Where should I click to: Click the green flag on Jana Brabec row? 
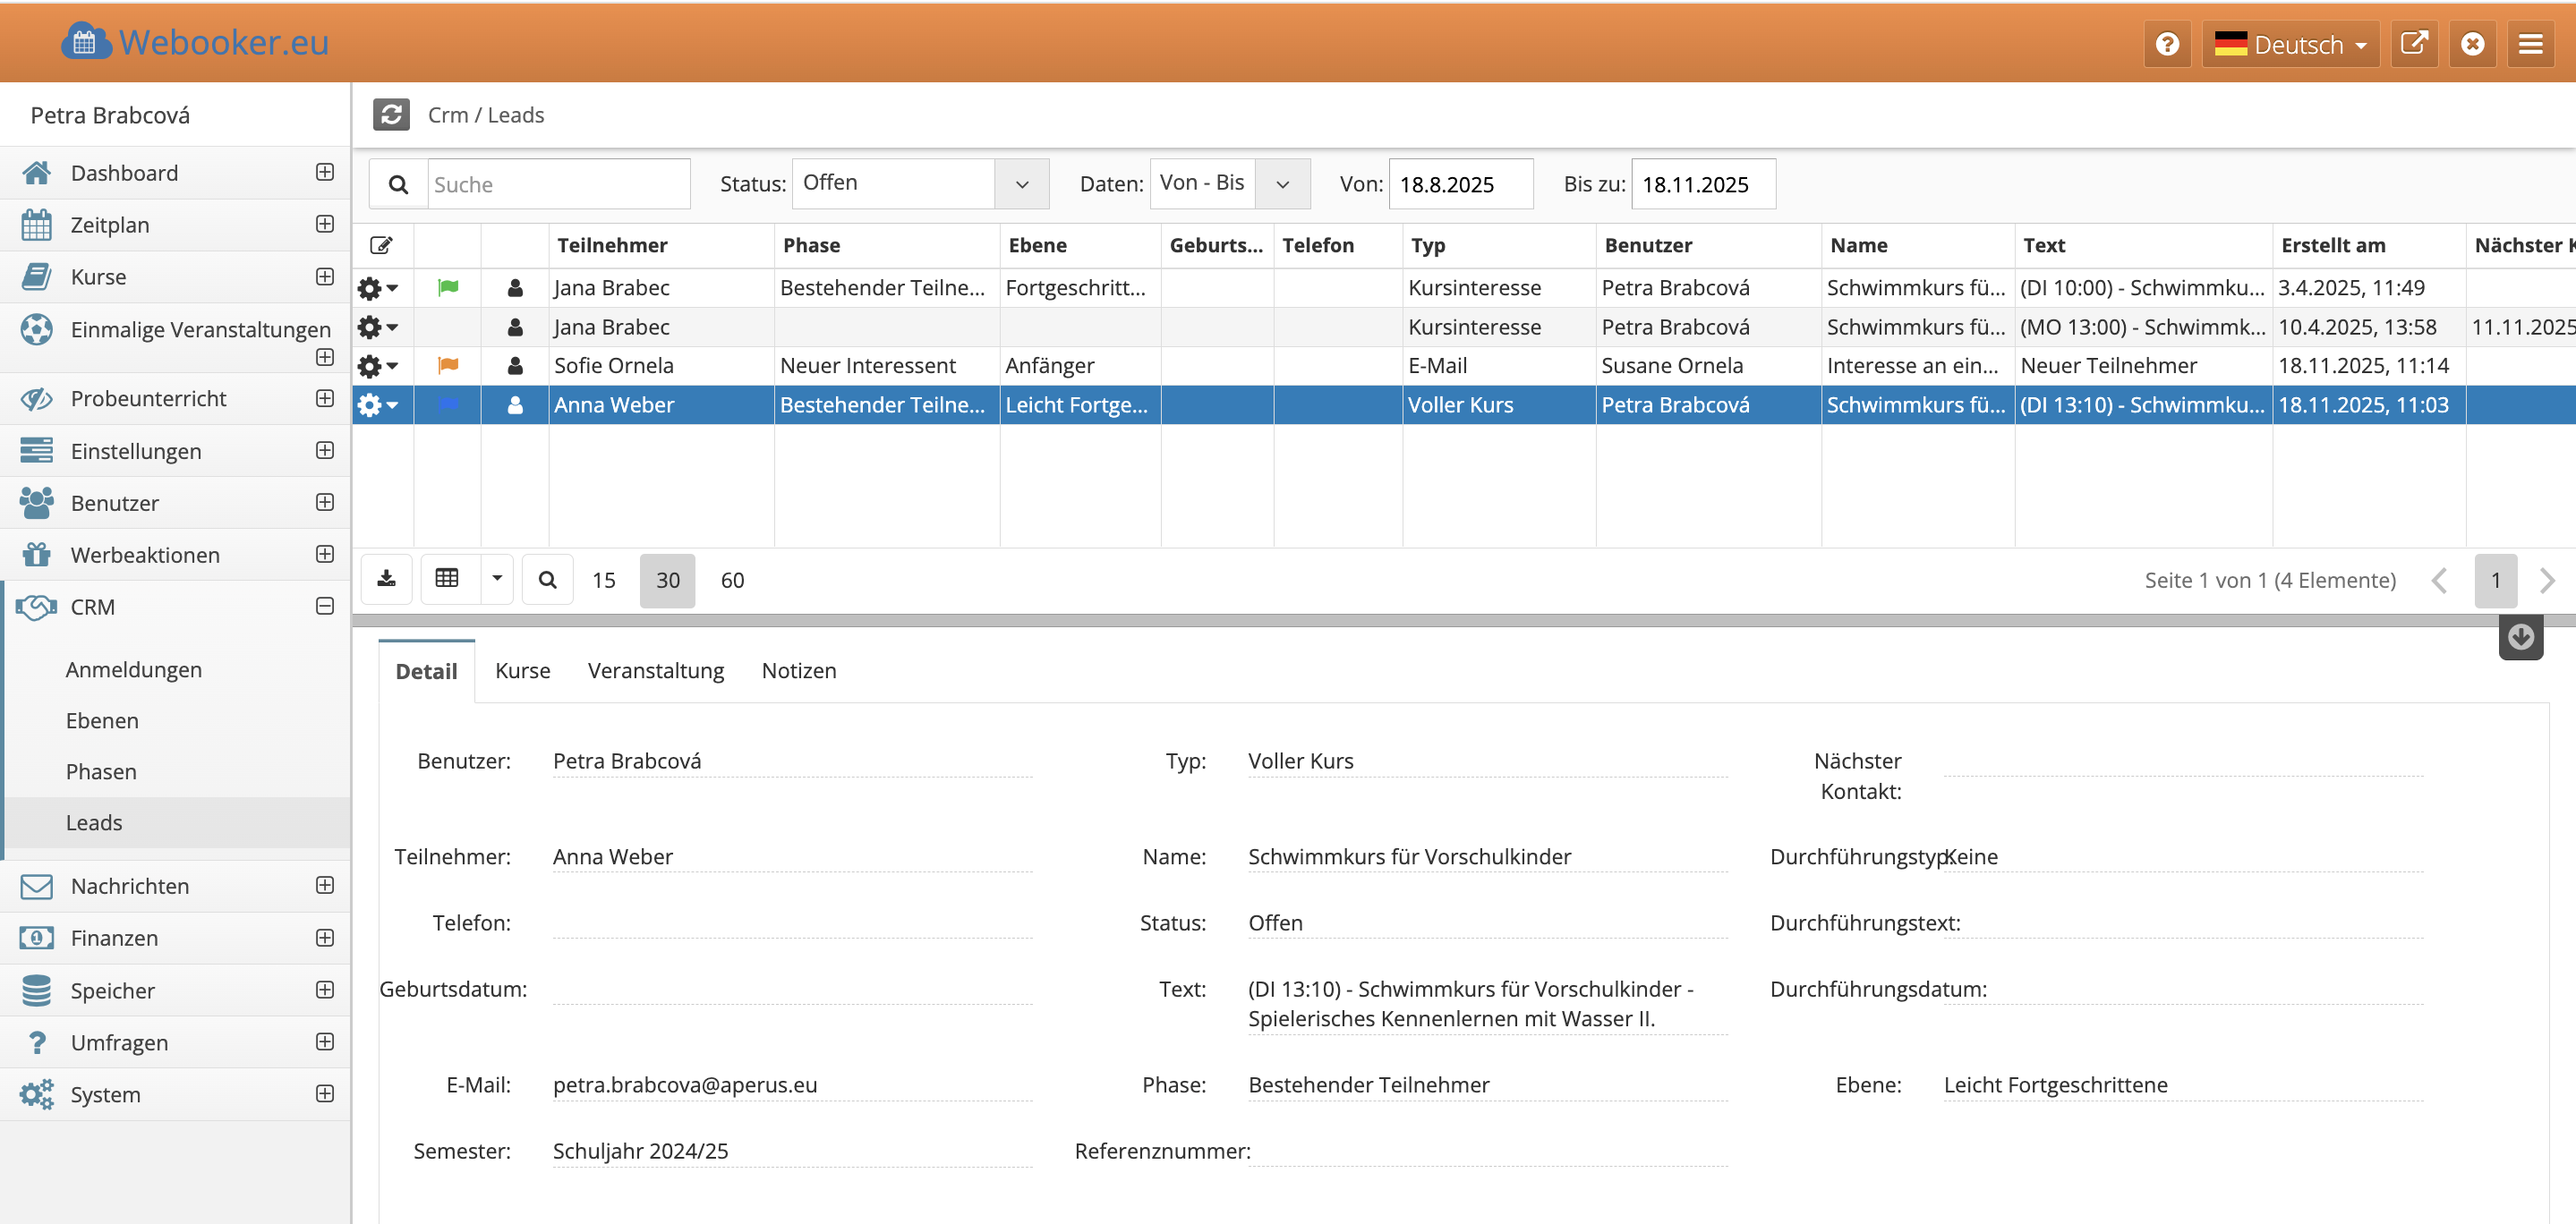coord(448,288)
